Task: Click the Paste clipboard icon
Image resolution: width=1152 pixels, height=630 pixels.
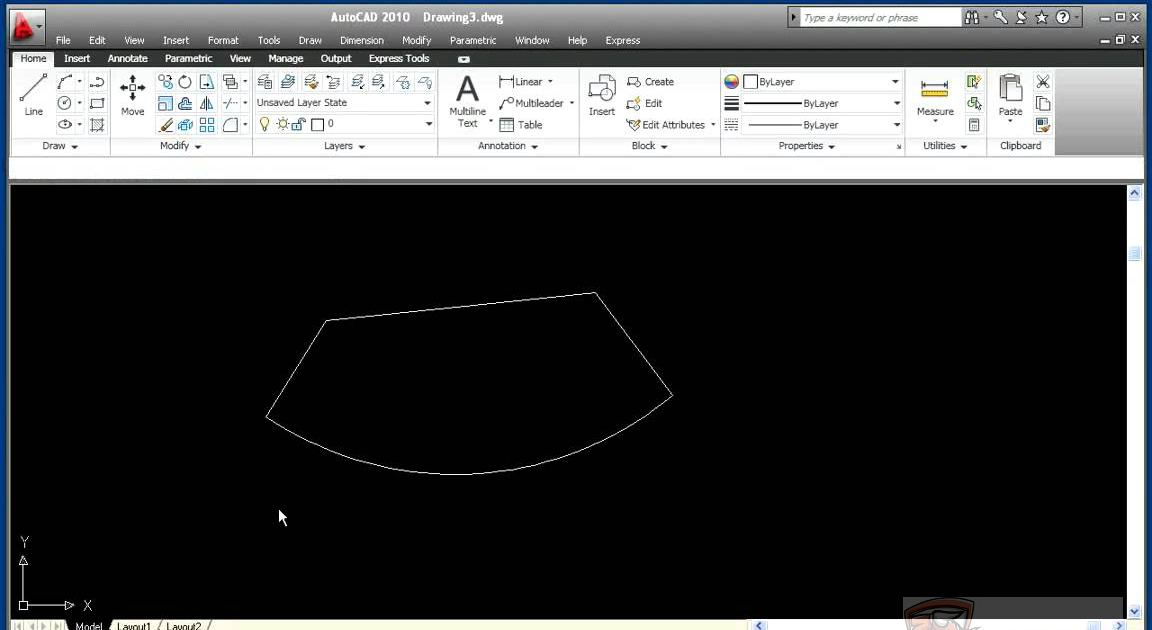Action: 1010,95
